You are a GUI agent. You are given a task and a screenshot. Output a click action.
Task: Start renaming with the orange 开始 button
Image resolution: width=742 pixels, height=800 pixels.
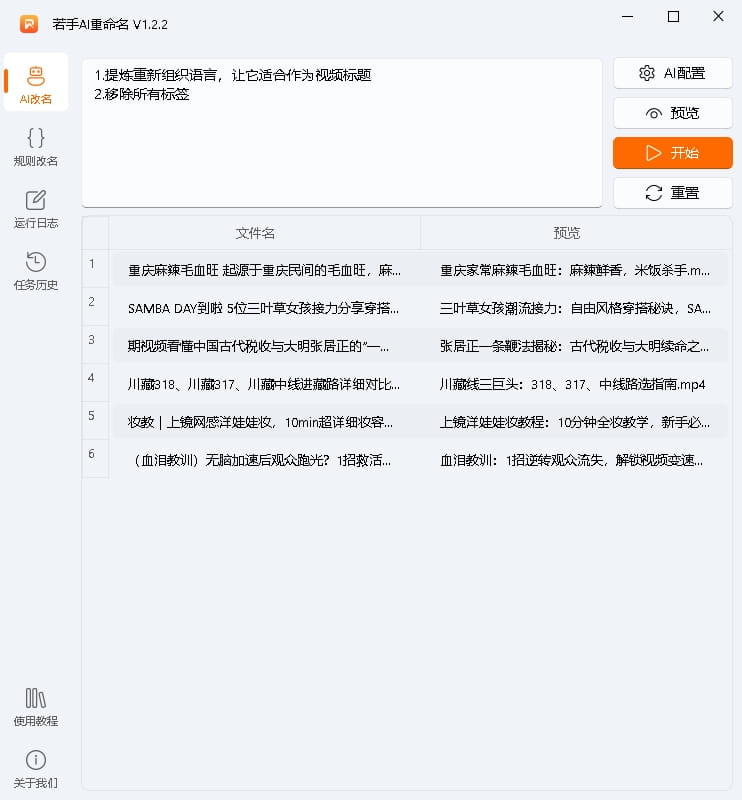(x=673, y=153)
